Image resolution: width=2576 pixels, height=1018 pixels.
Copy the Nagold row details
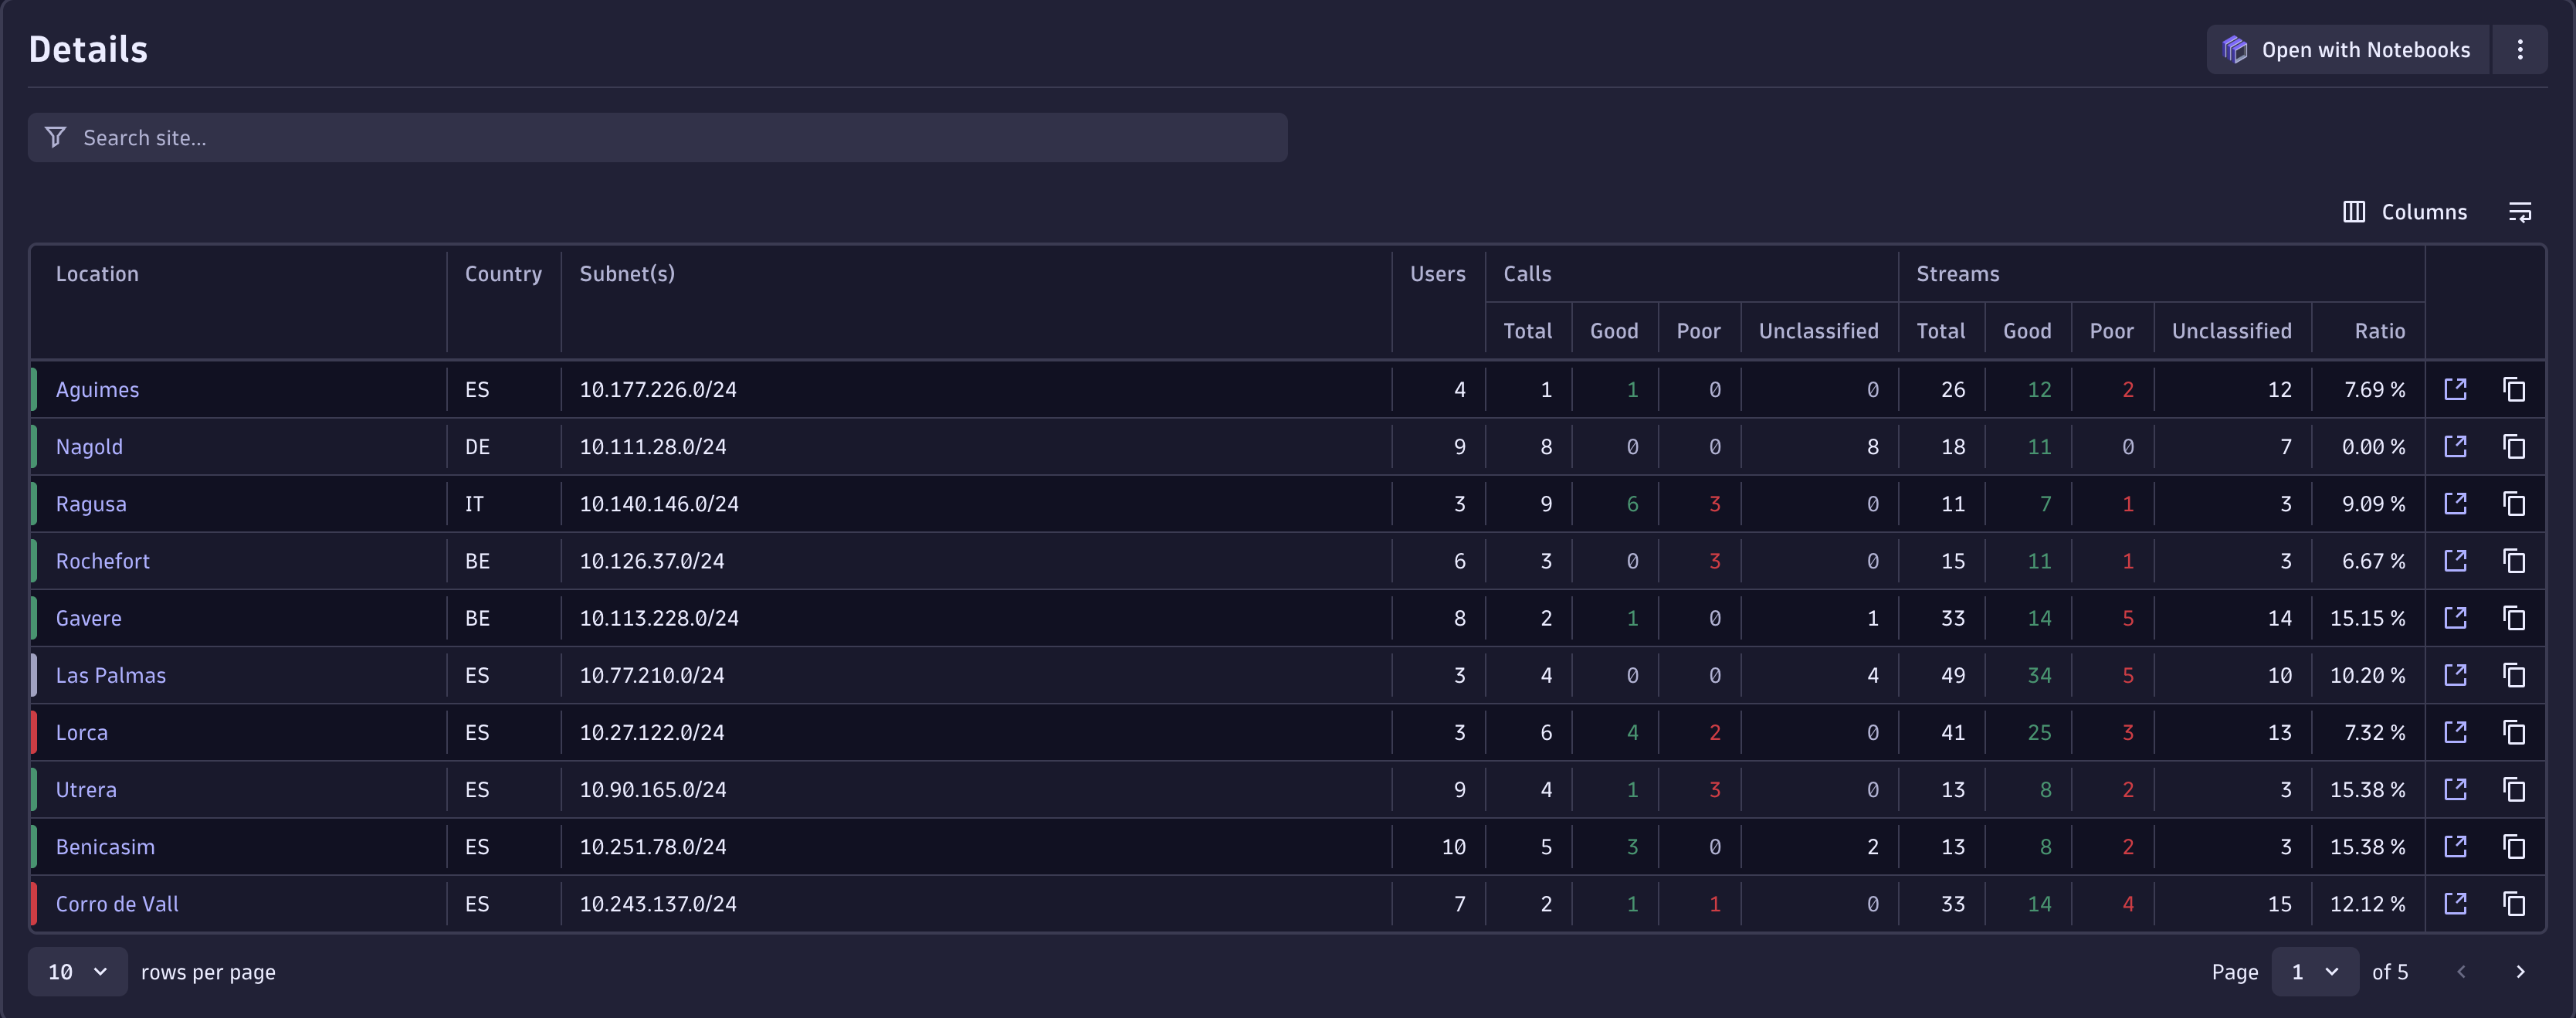point(2516,447)
